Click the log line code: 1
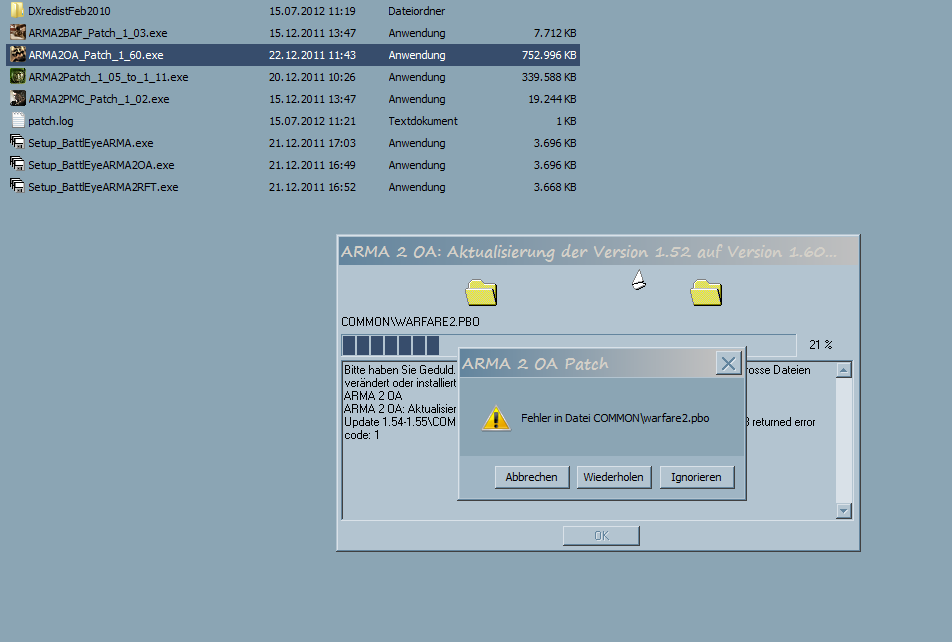The width and height of the screenshot is (952, 642). point(362,435)
